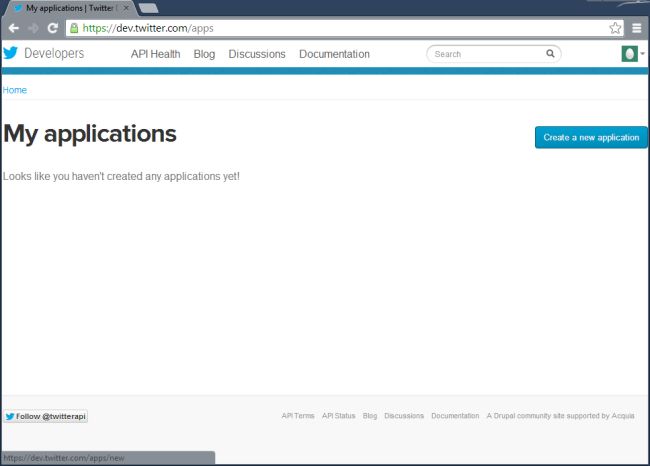Open the Chrome hamburger menu
This screenshot has width=650, height=466.
[x=637, y=28]
